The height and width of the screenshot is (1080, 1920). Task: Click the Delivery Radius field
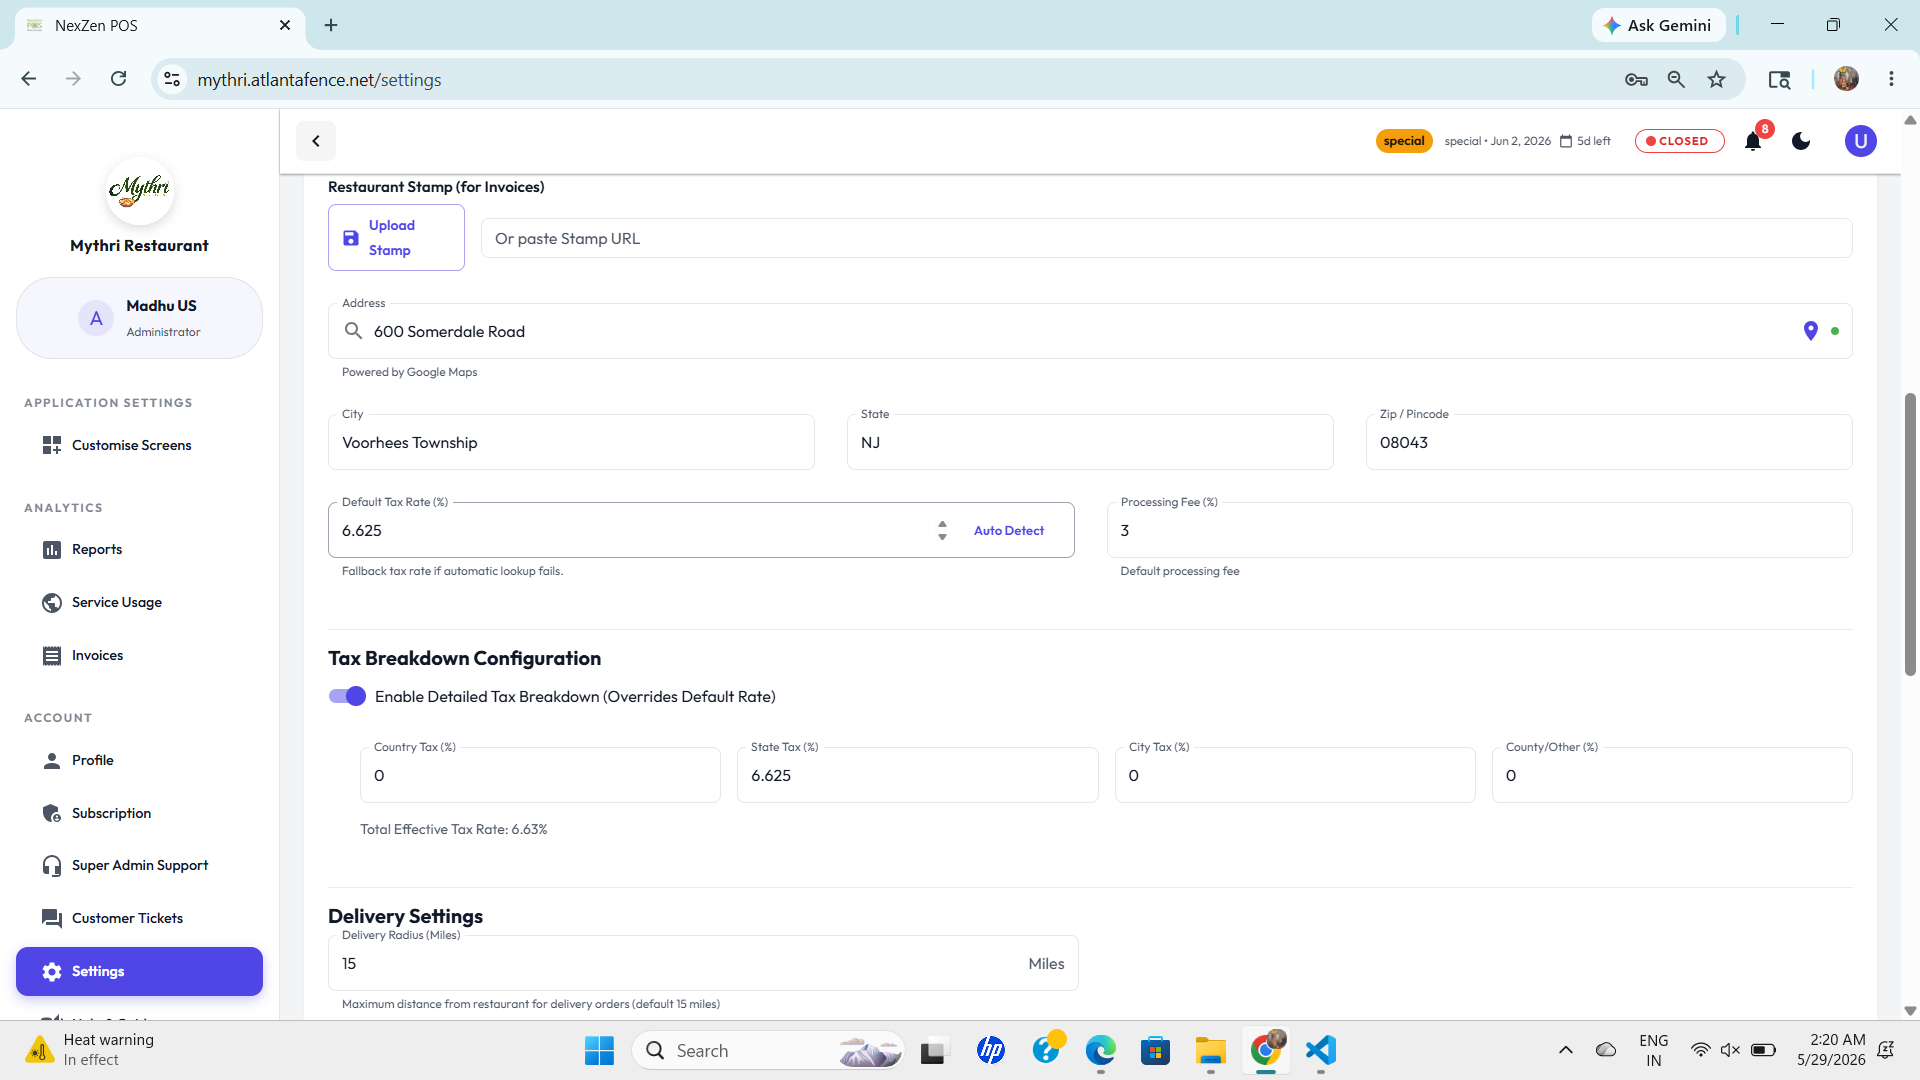703,963
